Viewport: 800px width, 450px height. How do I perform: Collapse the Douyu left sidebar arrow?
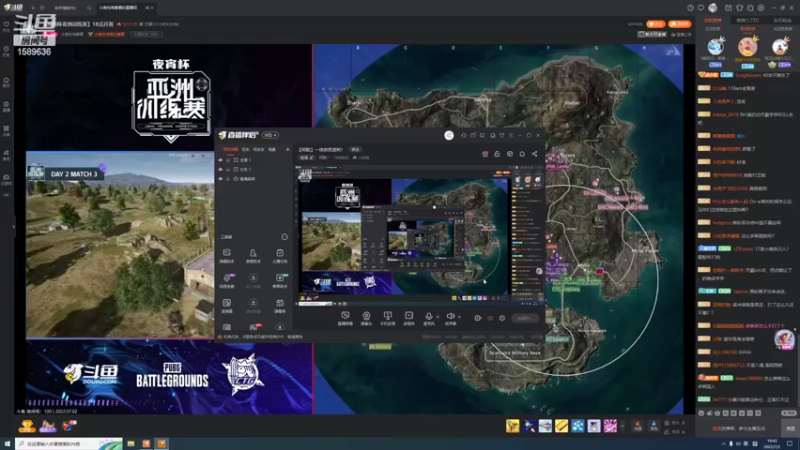coord(14,226)
